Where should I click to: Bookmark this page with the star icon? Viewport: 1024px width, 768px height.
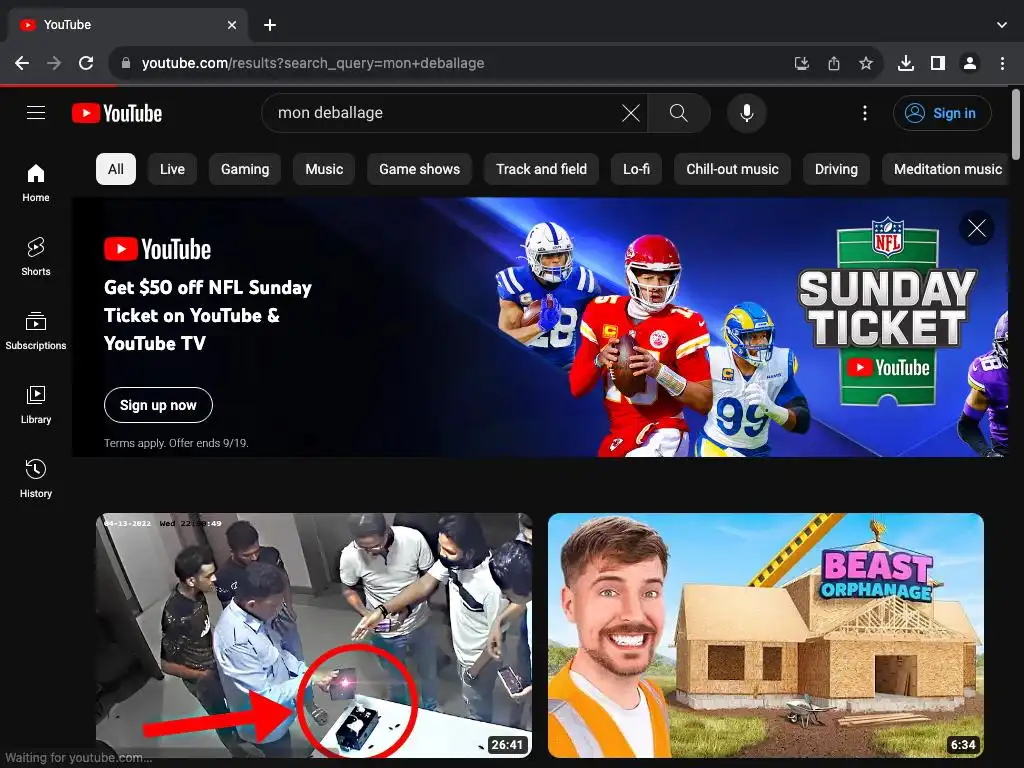pos(865,63)
